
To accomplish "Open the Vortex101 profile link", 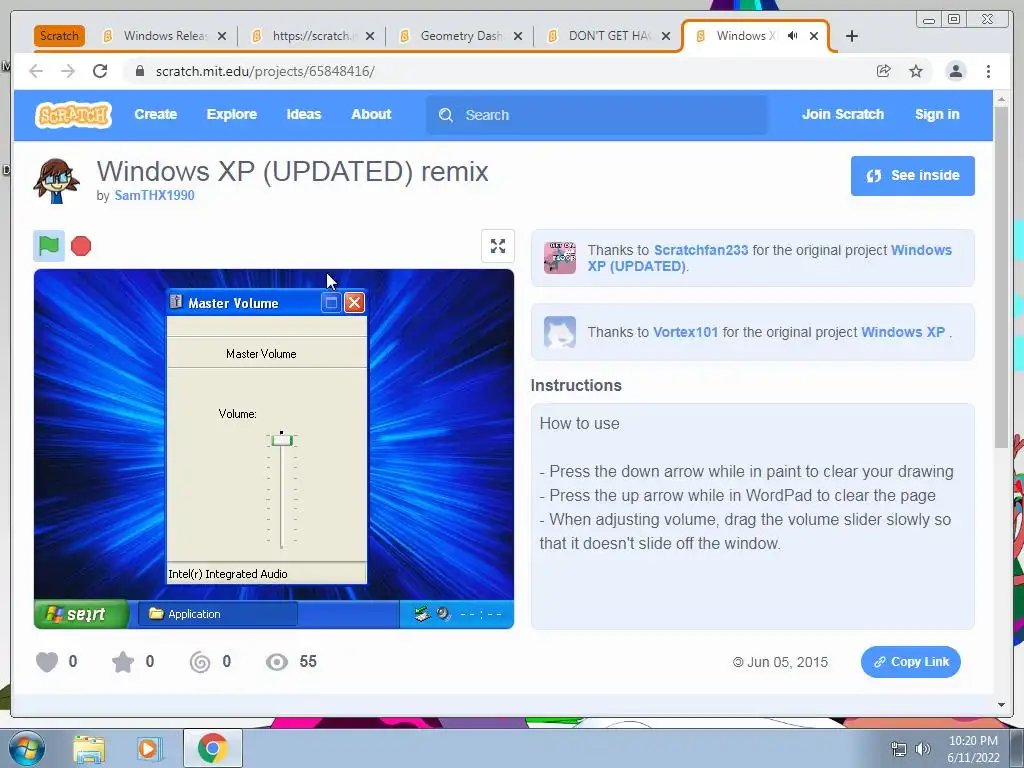I will pyautogui.click(x=685, y=332).
